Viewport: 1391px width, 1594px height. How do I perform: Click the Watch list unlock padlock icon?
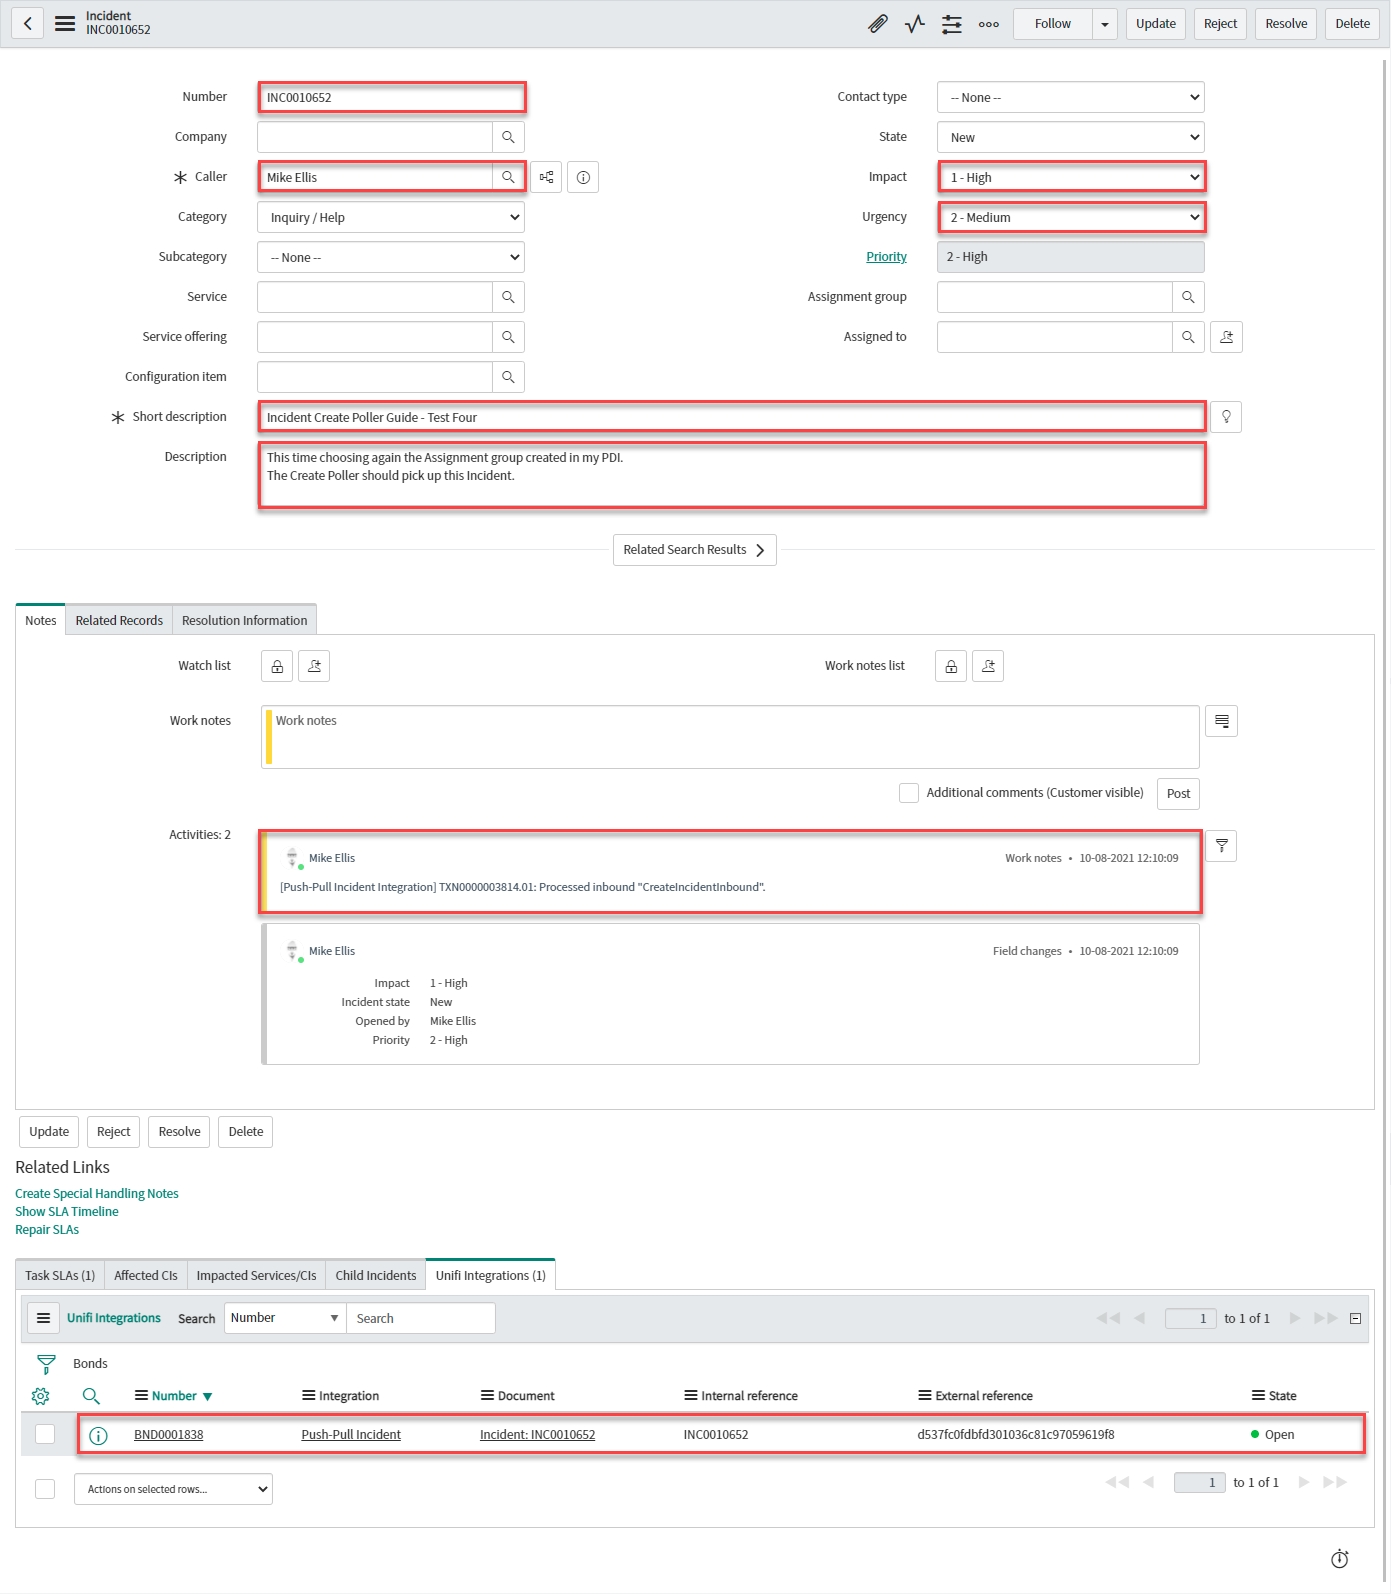277,666
